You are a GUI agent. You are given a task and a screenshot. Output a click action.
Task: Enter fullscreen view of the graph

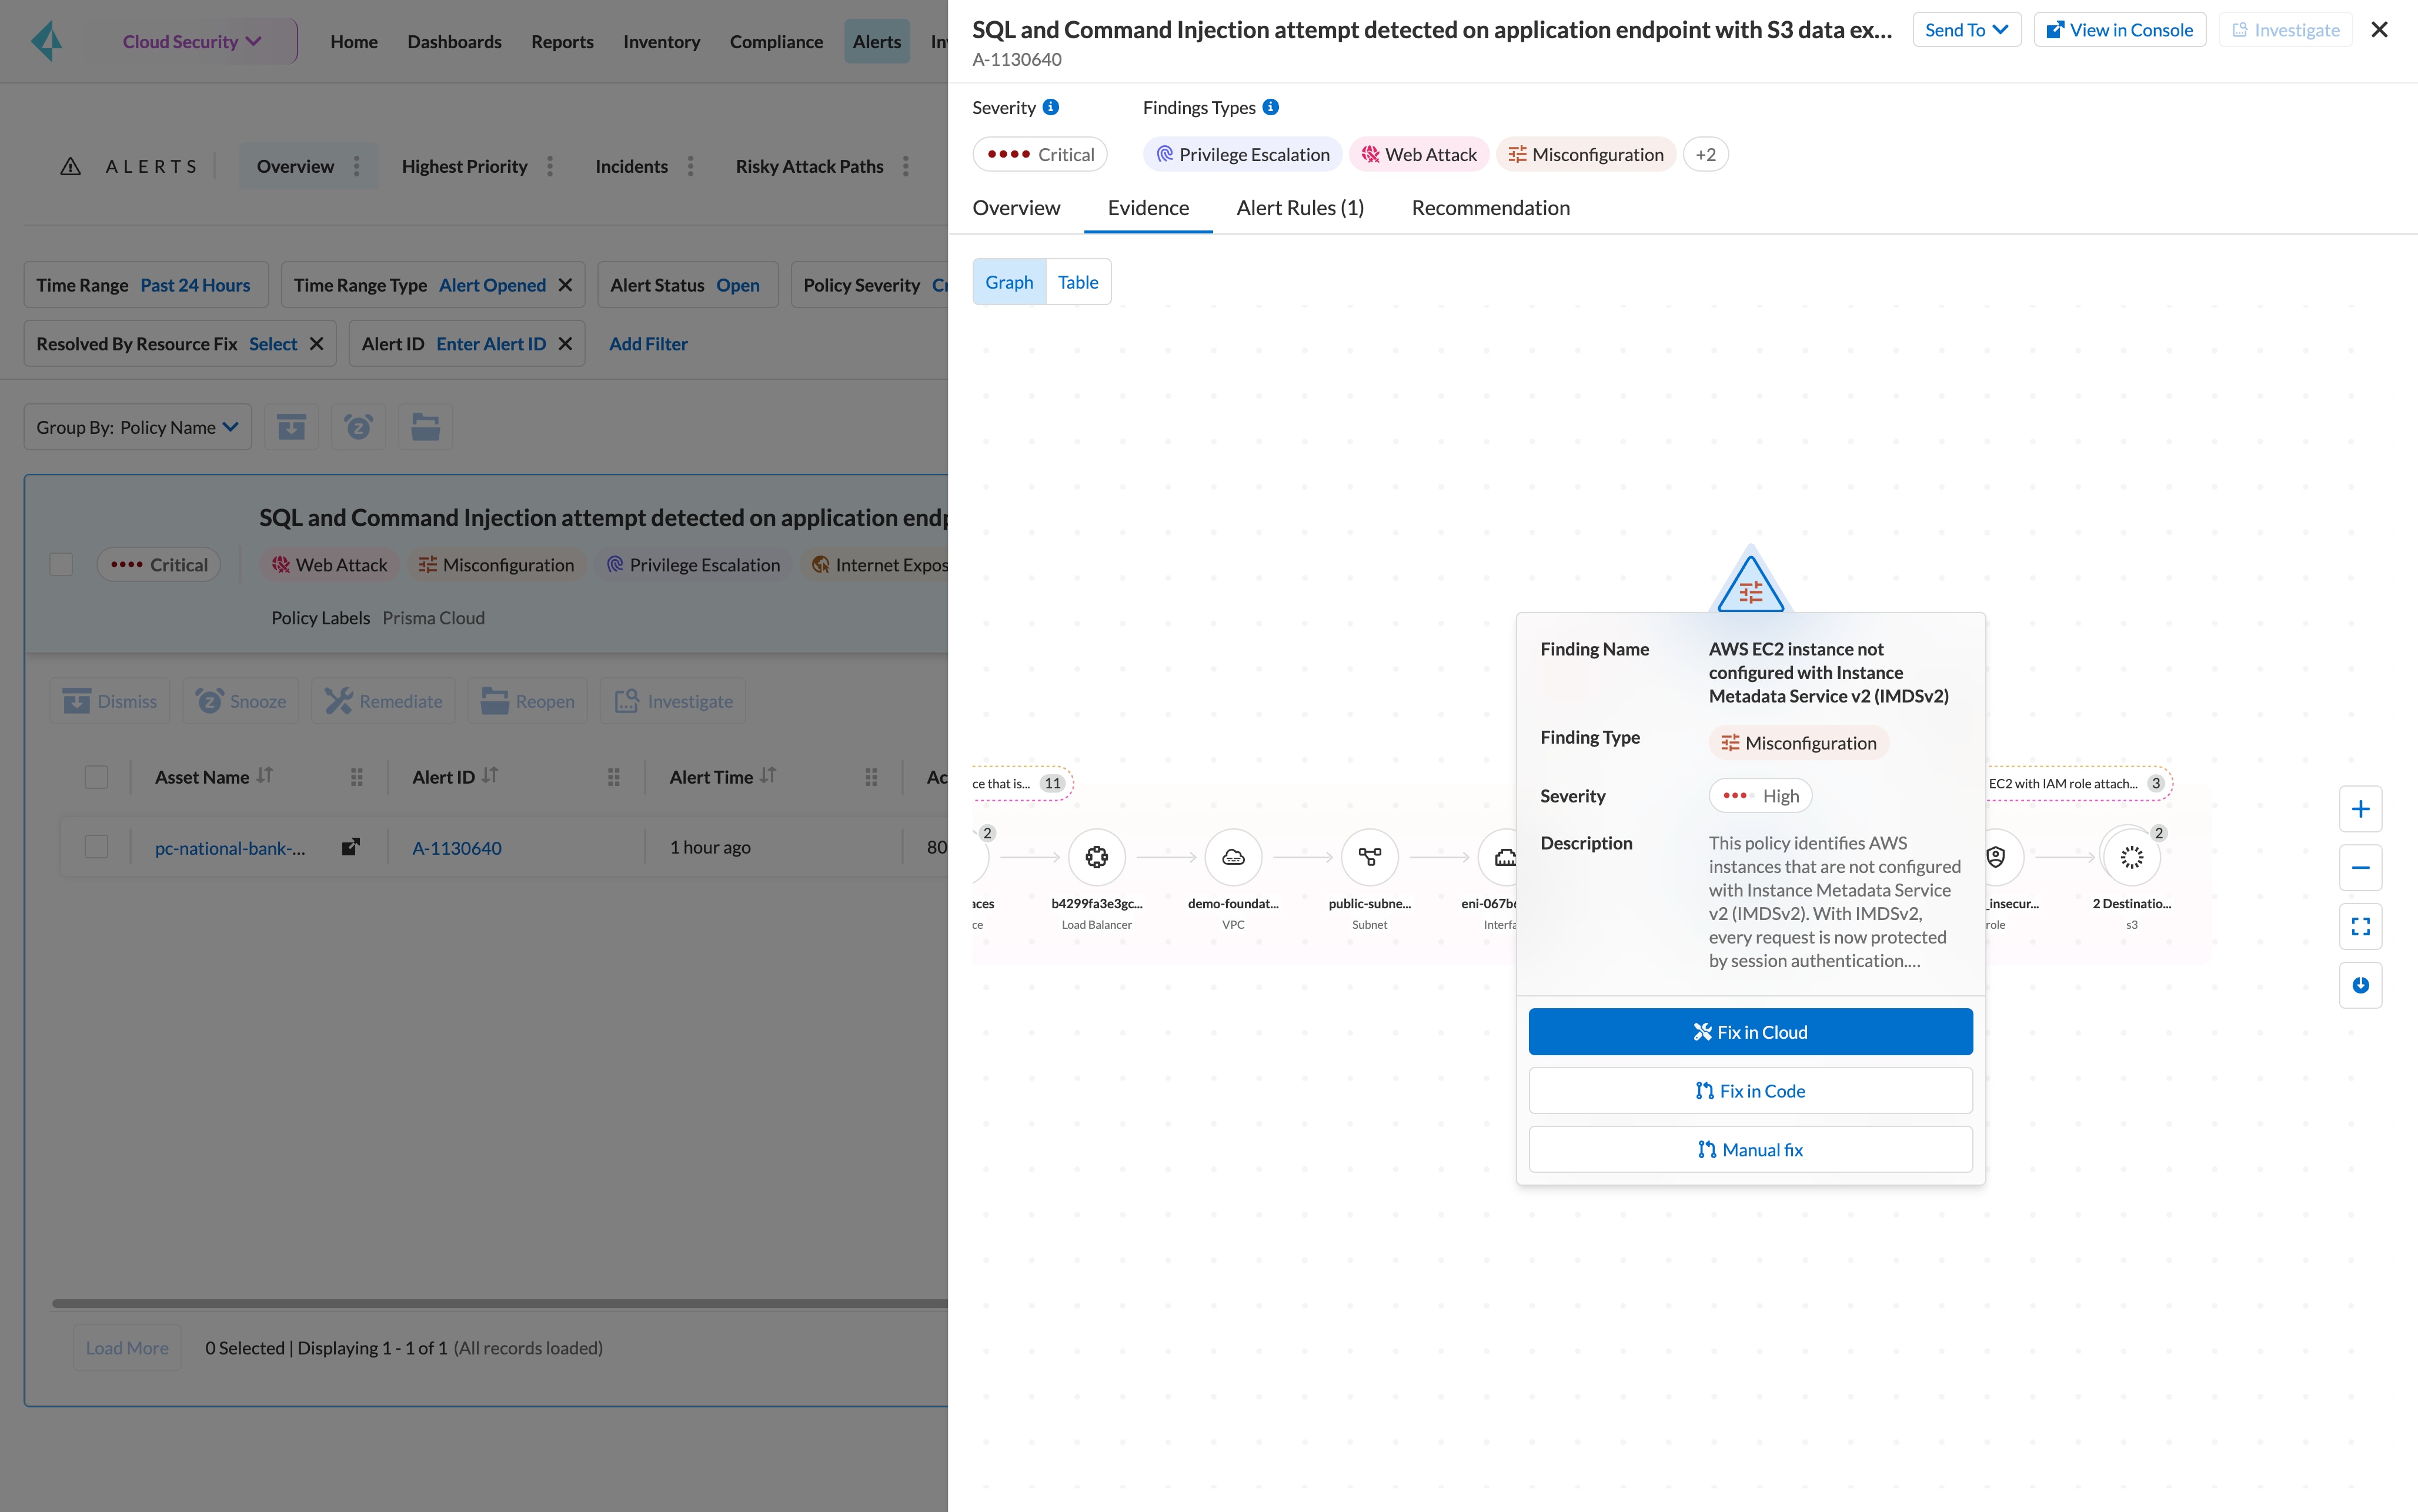point(2362,926)
